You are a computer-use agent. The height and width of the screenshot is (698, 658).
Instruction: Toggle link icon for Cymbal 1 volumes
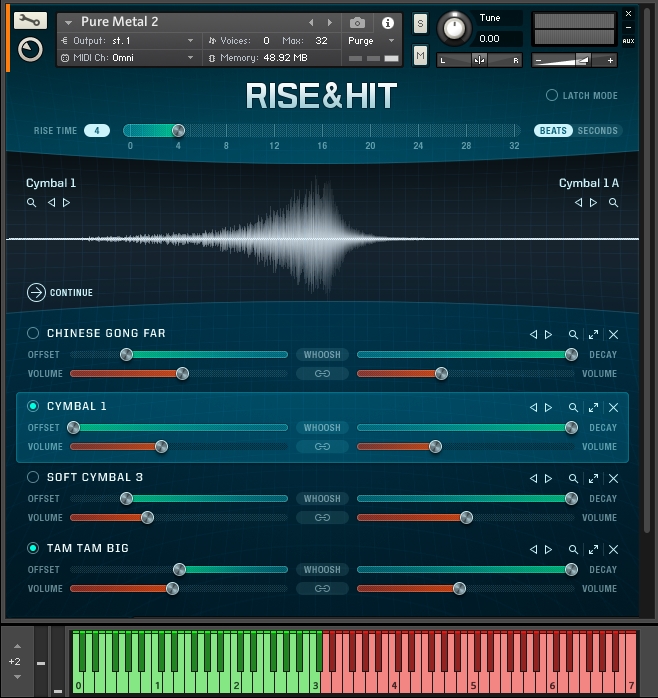322,446
